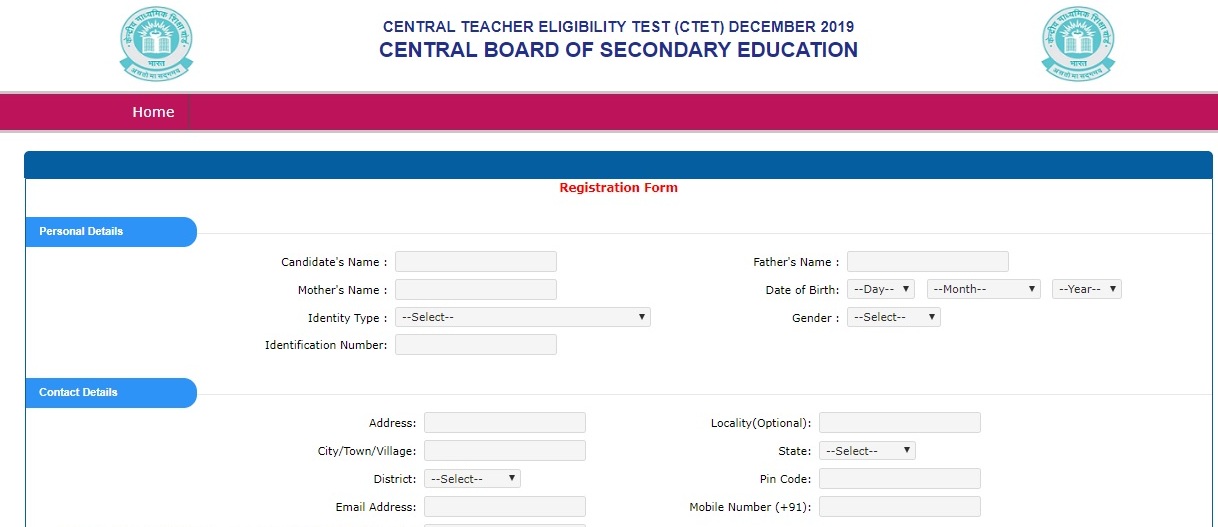Open the Year dropdown

[1087, 289]
